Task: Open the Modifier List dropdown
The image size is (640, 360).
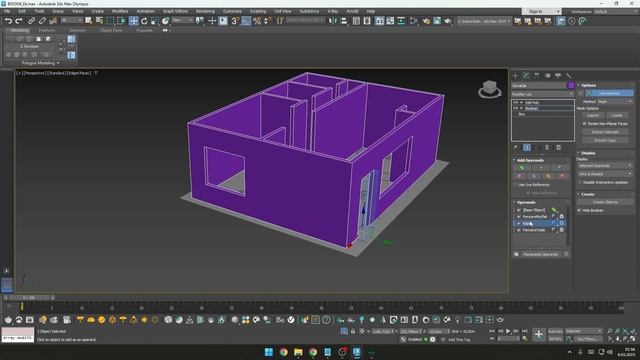Action: [543, 94]
